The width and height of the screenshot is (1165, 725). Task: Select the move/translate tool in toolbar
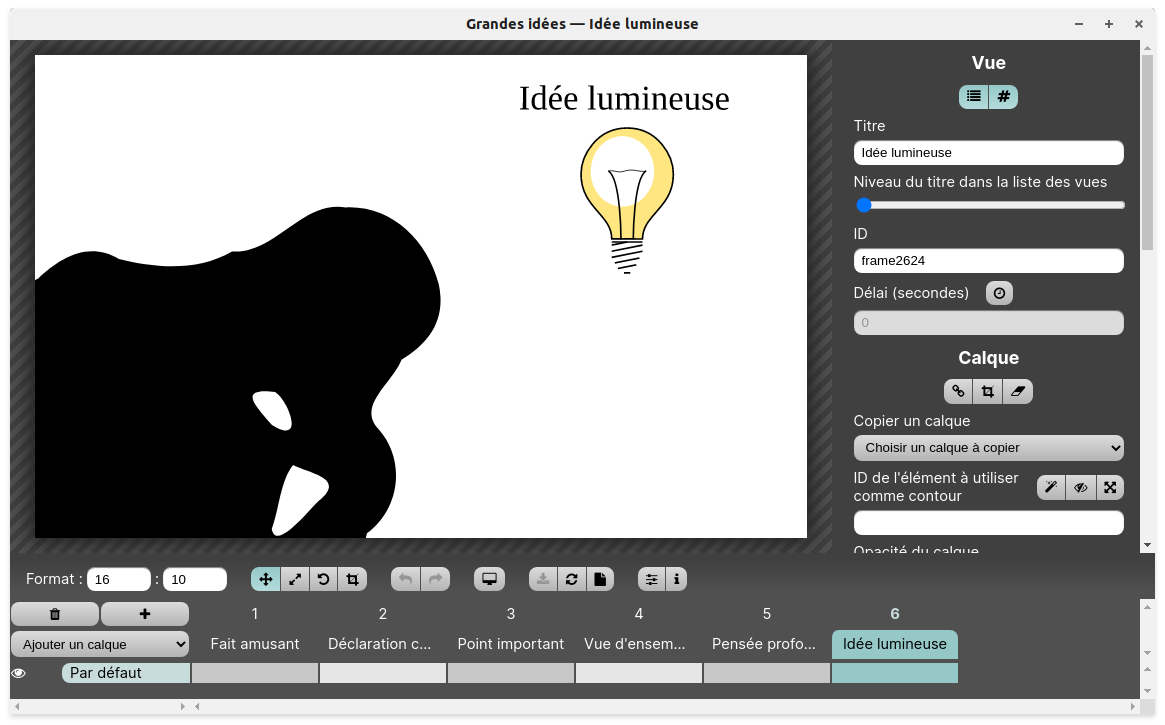(266, 579)
